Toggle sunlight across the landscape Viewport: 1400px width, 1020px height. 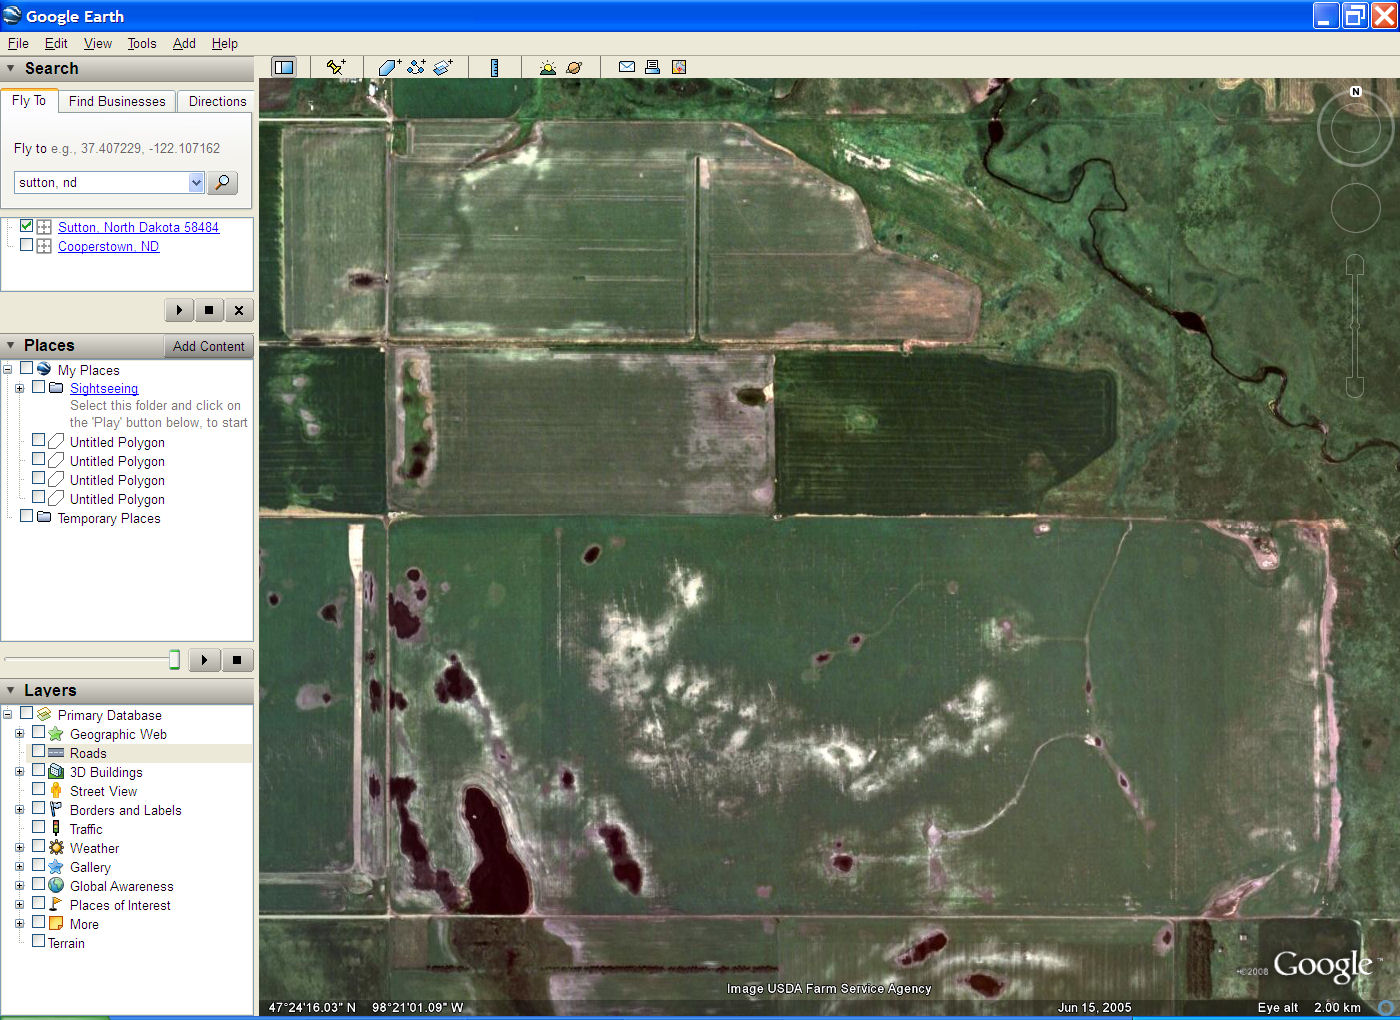click(547, 67)
